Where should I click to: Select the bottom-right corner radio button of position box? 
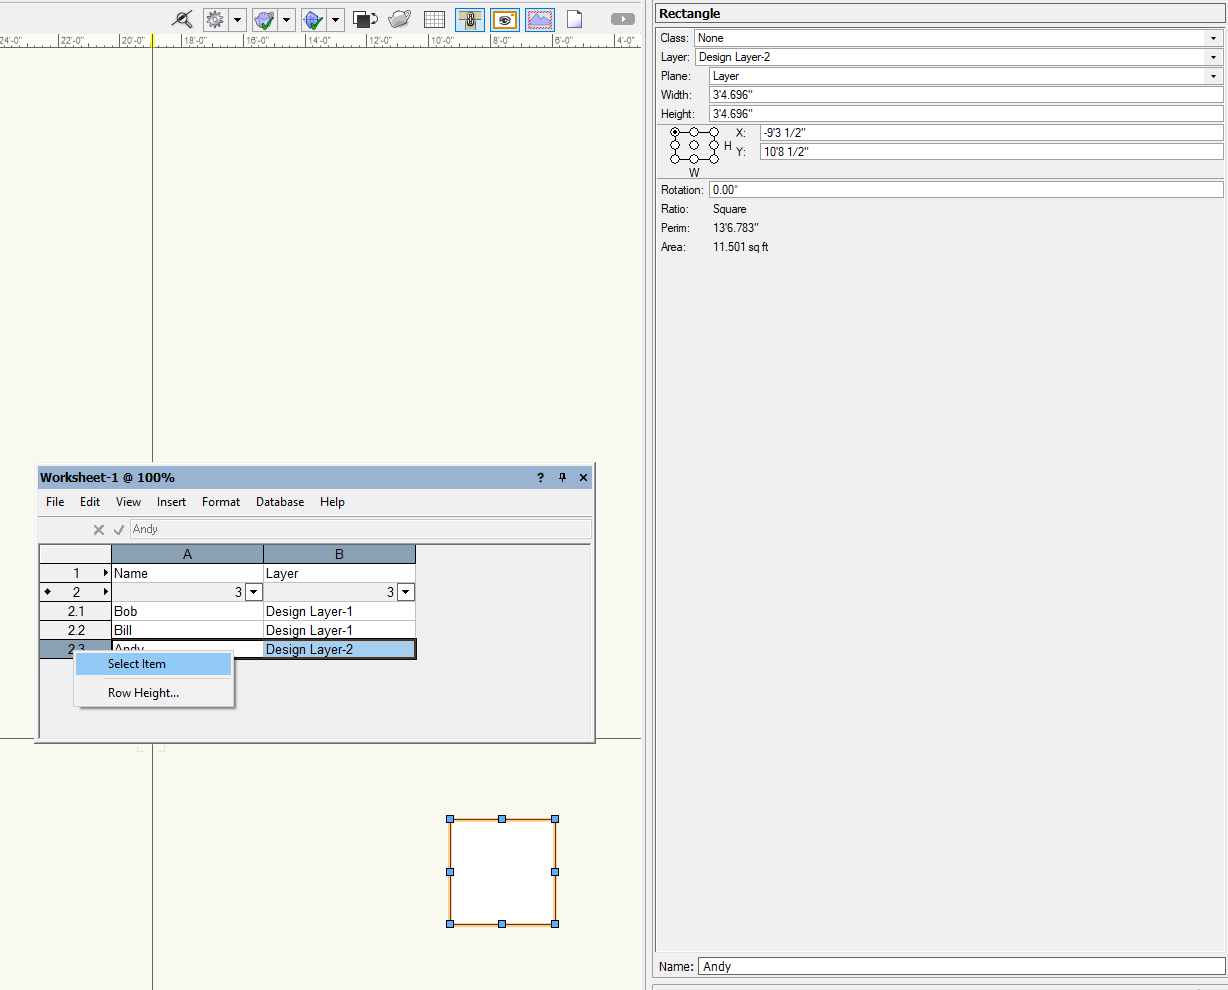(x=714, y=159)
